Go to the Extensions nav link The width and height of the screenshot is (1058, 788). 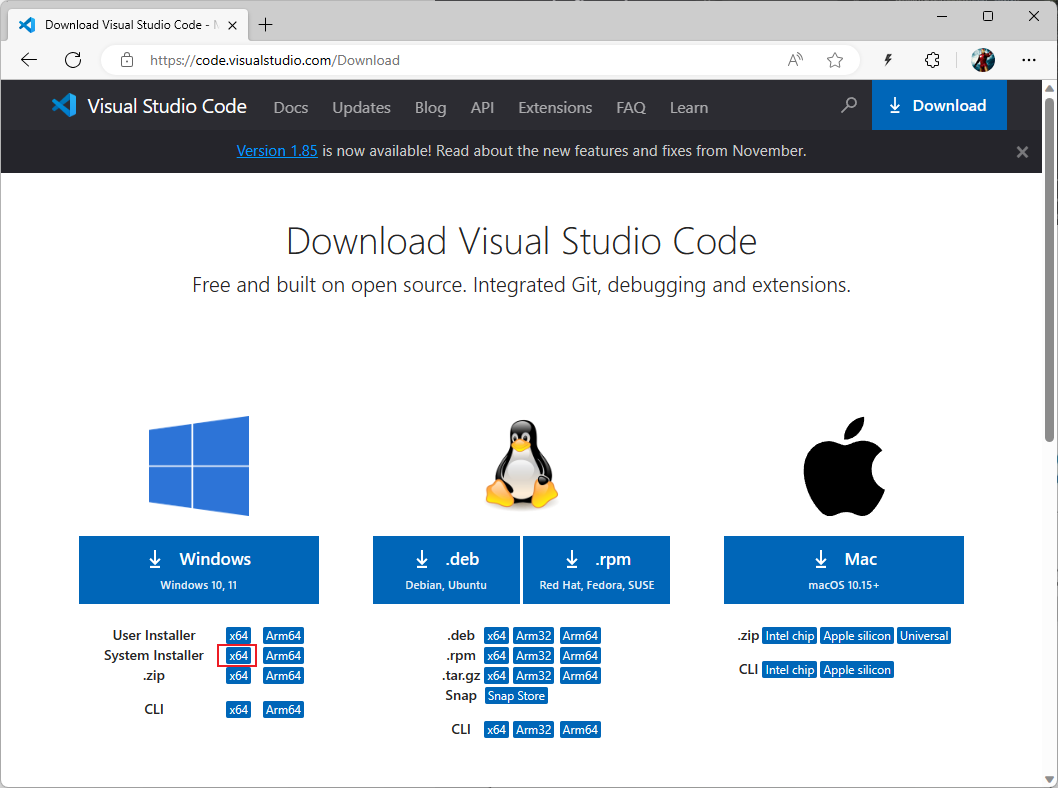555,107
